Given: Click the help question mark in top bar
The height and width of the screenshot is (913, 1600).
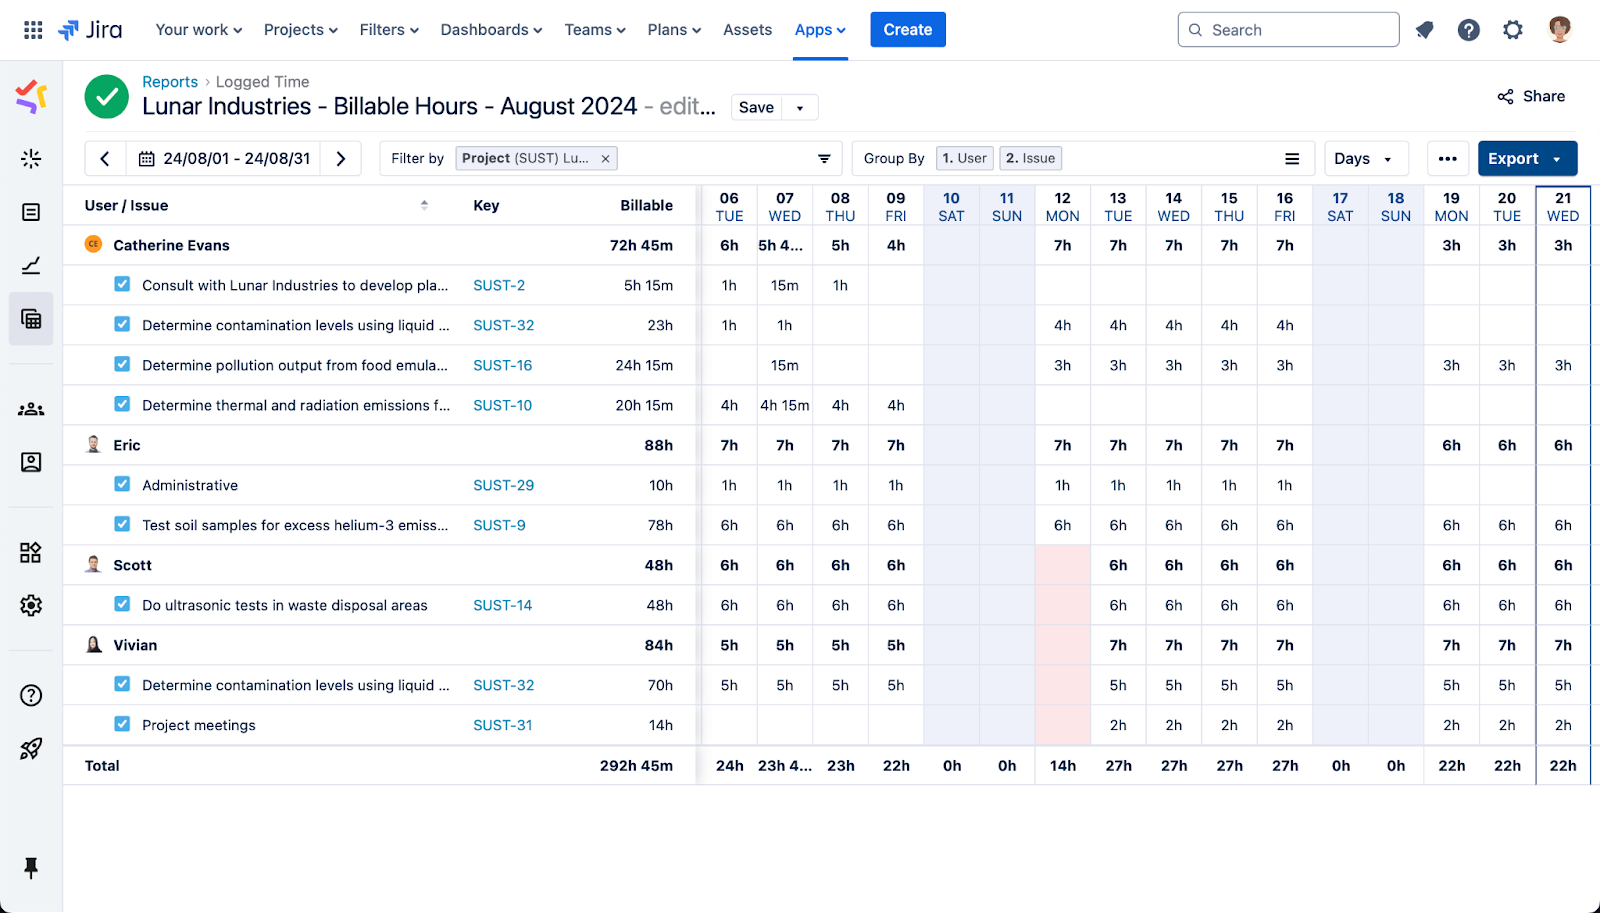Looking at the screenshot, I should [1468, 30].
